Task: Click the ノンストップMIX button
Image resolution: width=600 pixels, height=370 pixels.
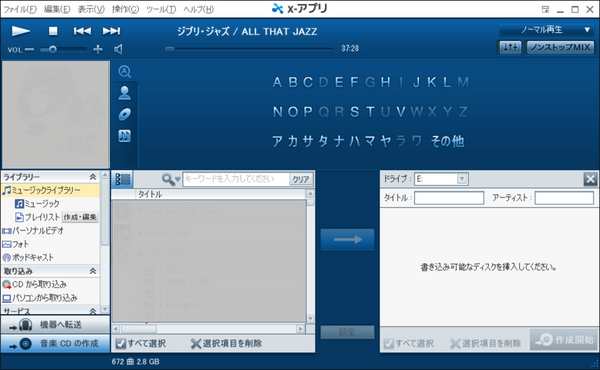Action: point(560,47)
